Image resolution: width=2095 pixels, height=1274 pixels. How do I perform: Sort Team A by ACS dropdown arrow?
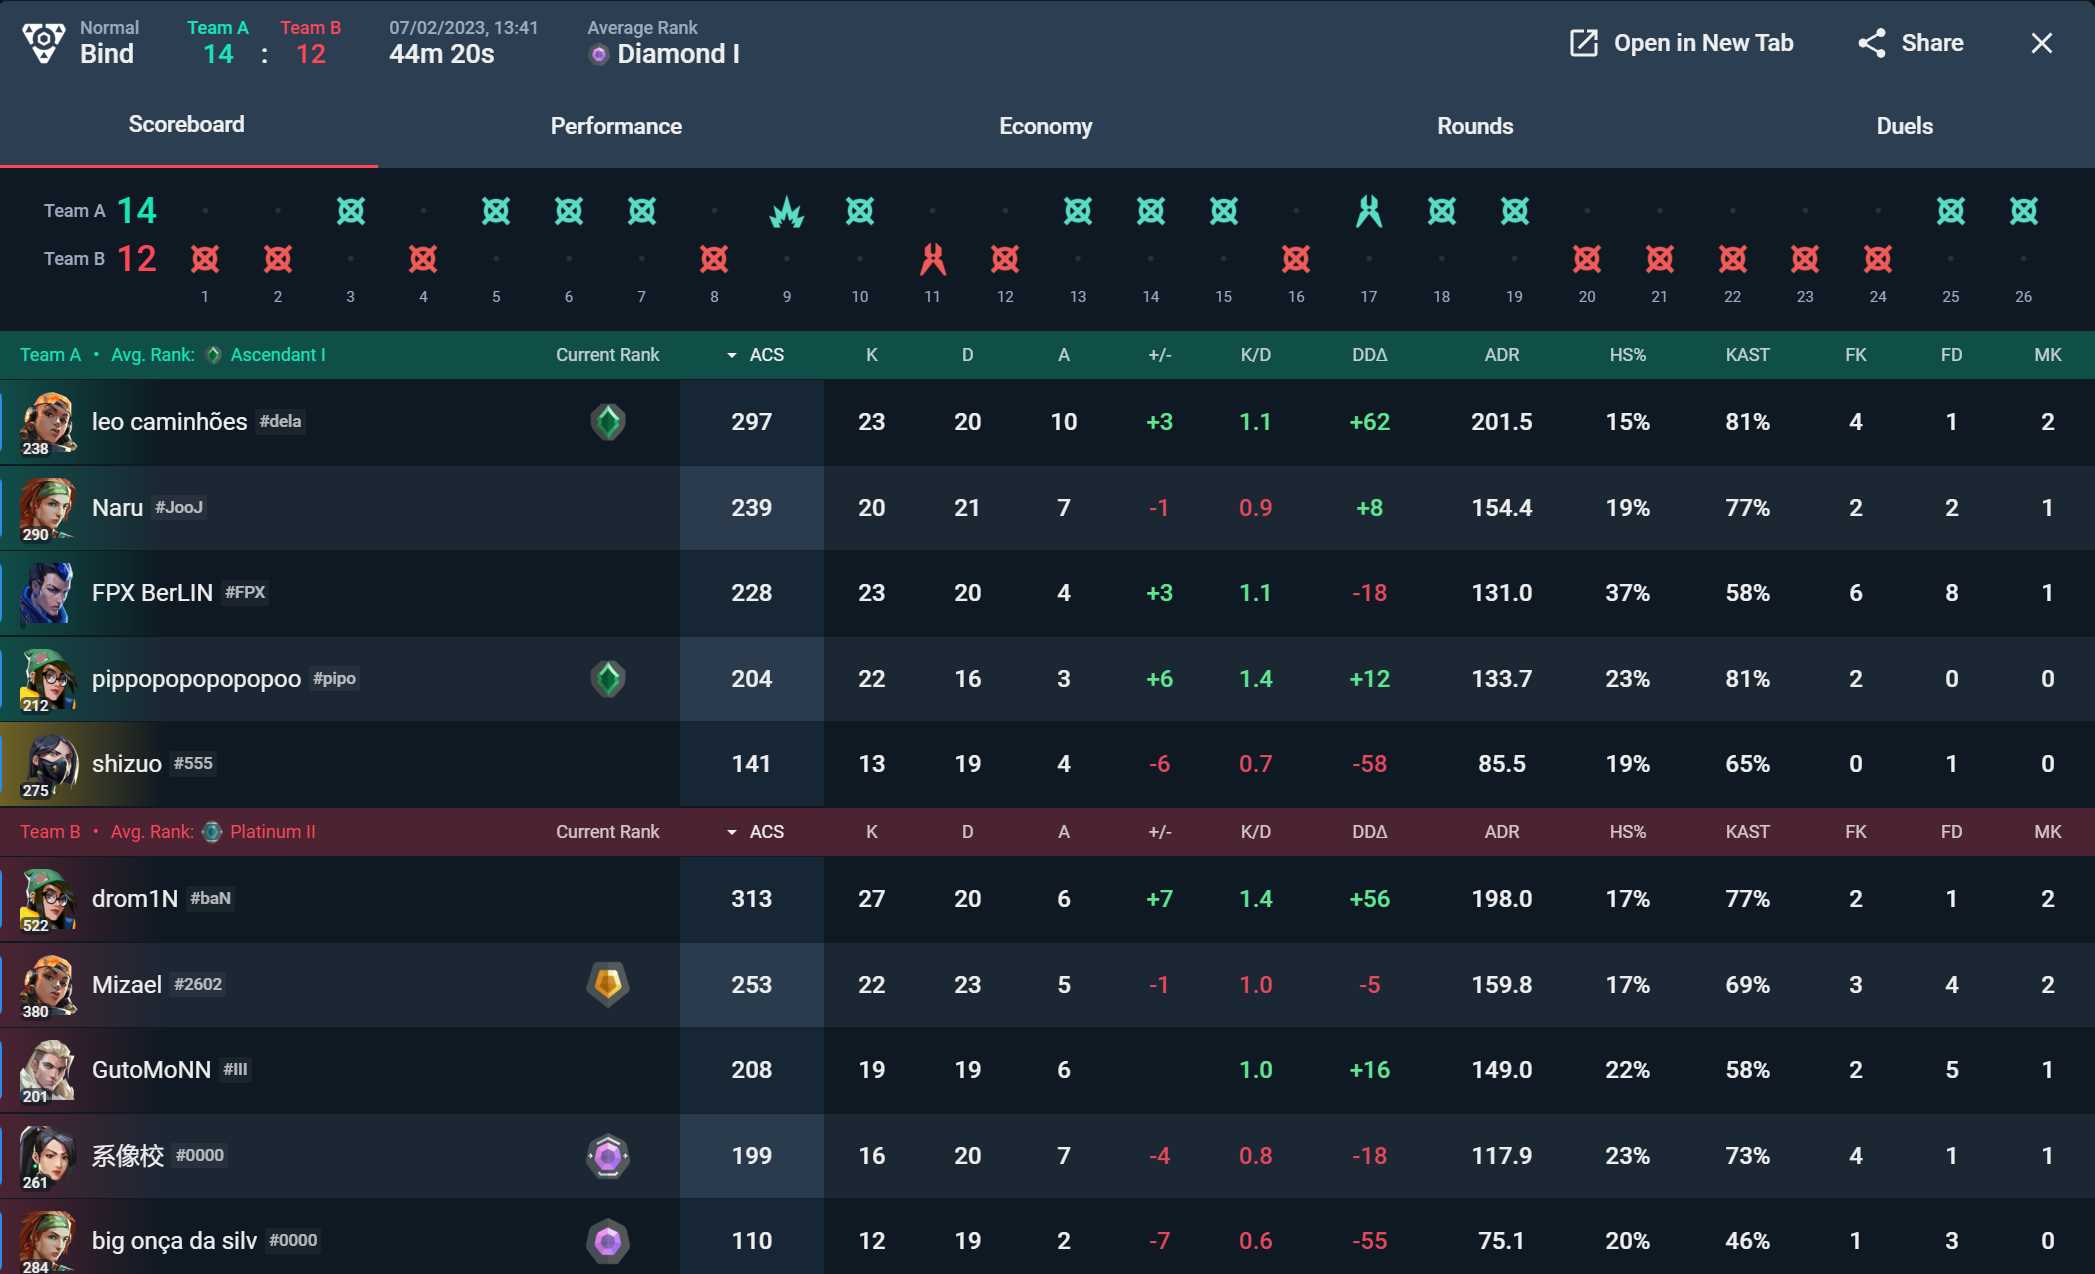(x=731, y=355)
